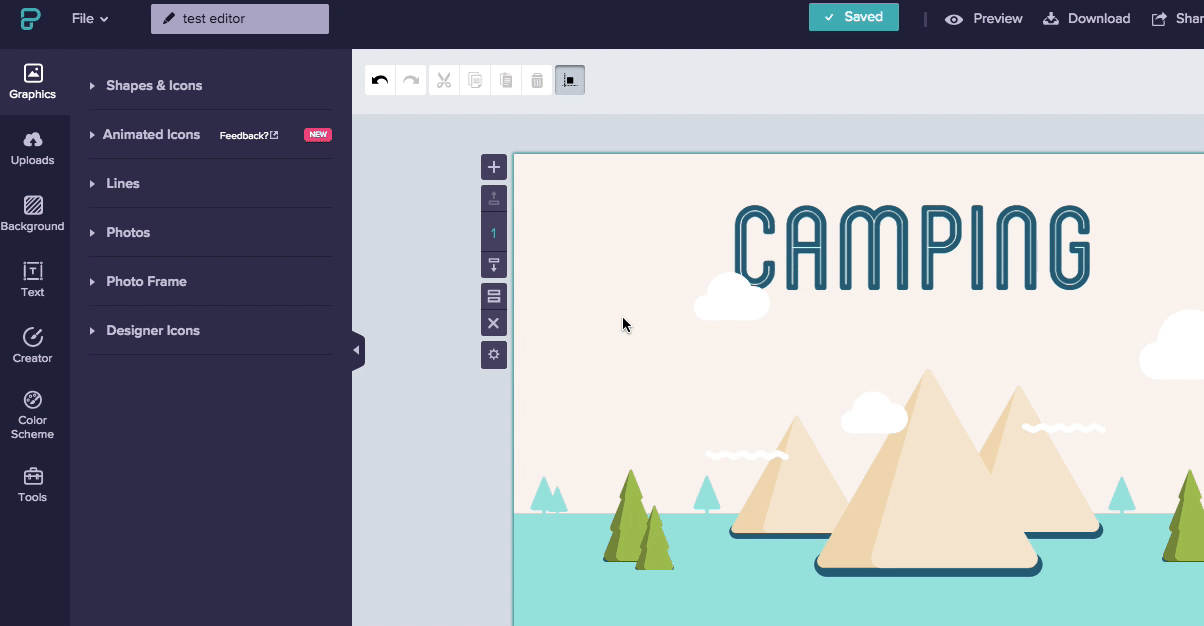The image size is (1204, 626).
Task: Expand the Lines section
Action: tap(210, 183)
